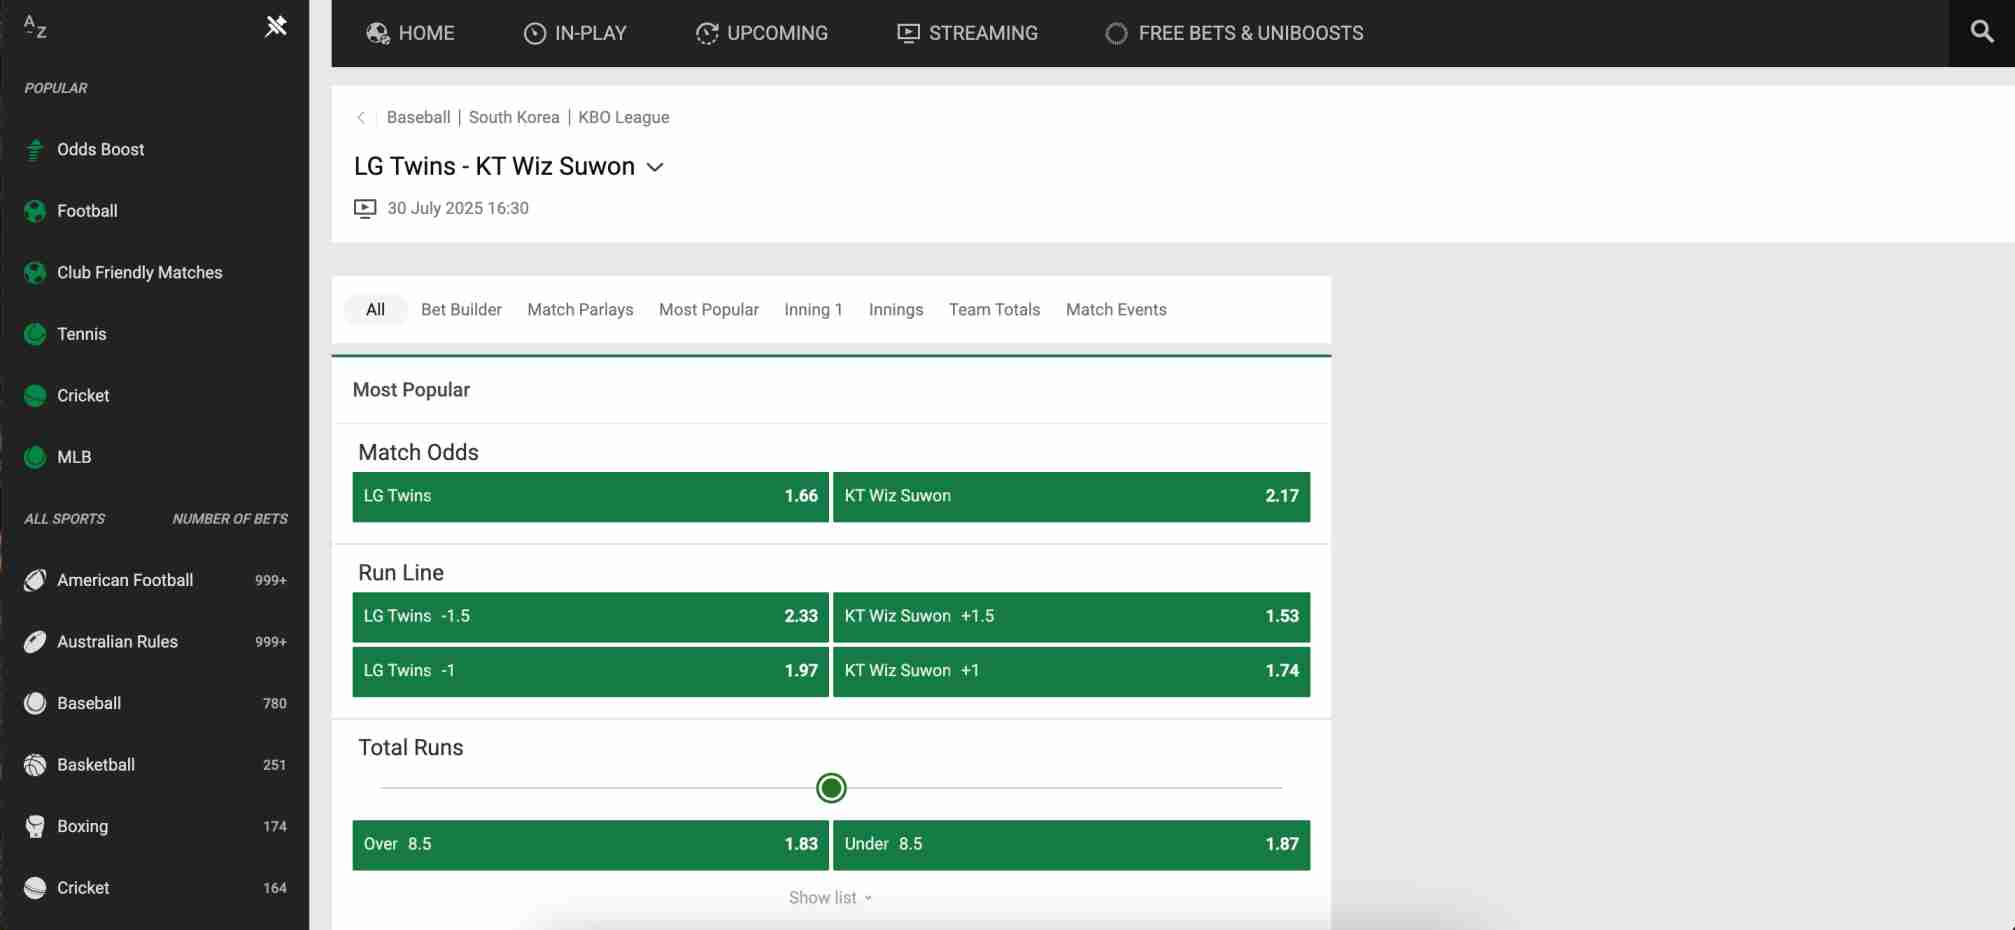Open UPCOMING in the top navigation

coord(762,33)
